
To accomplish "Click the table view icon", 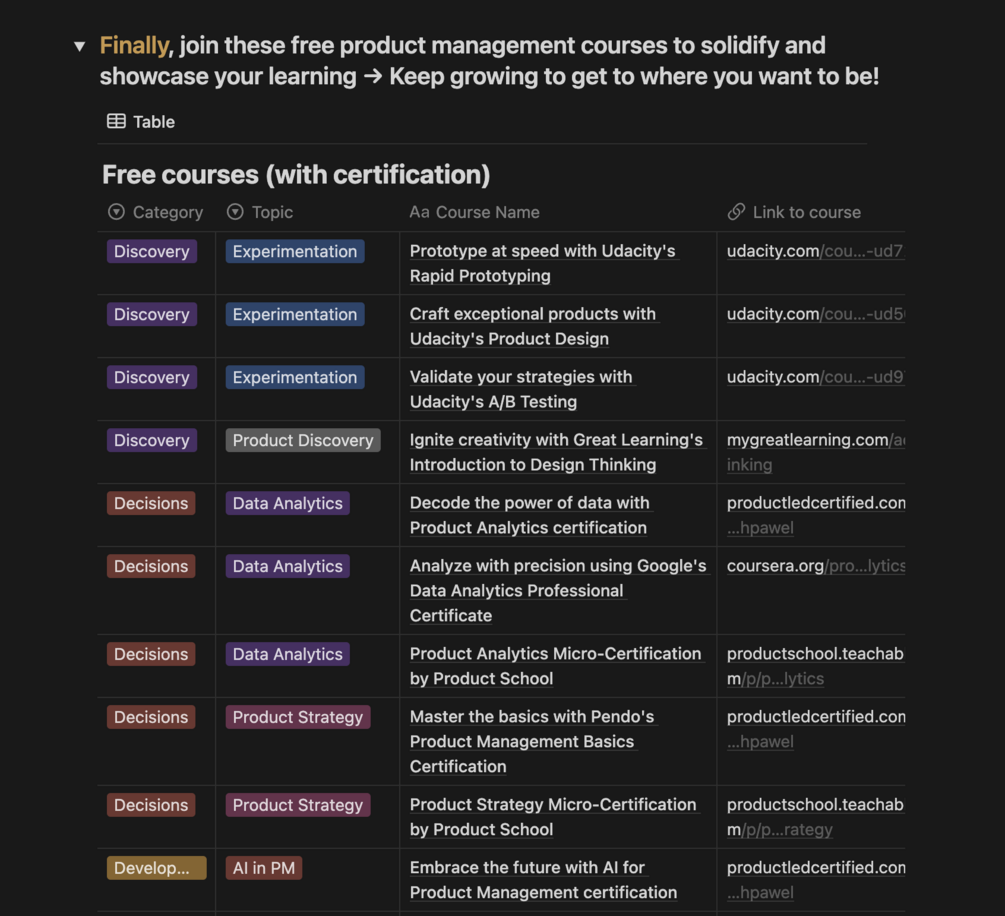I will coord(116,121).
